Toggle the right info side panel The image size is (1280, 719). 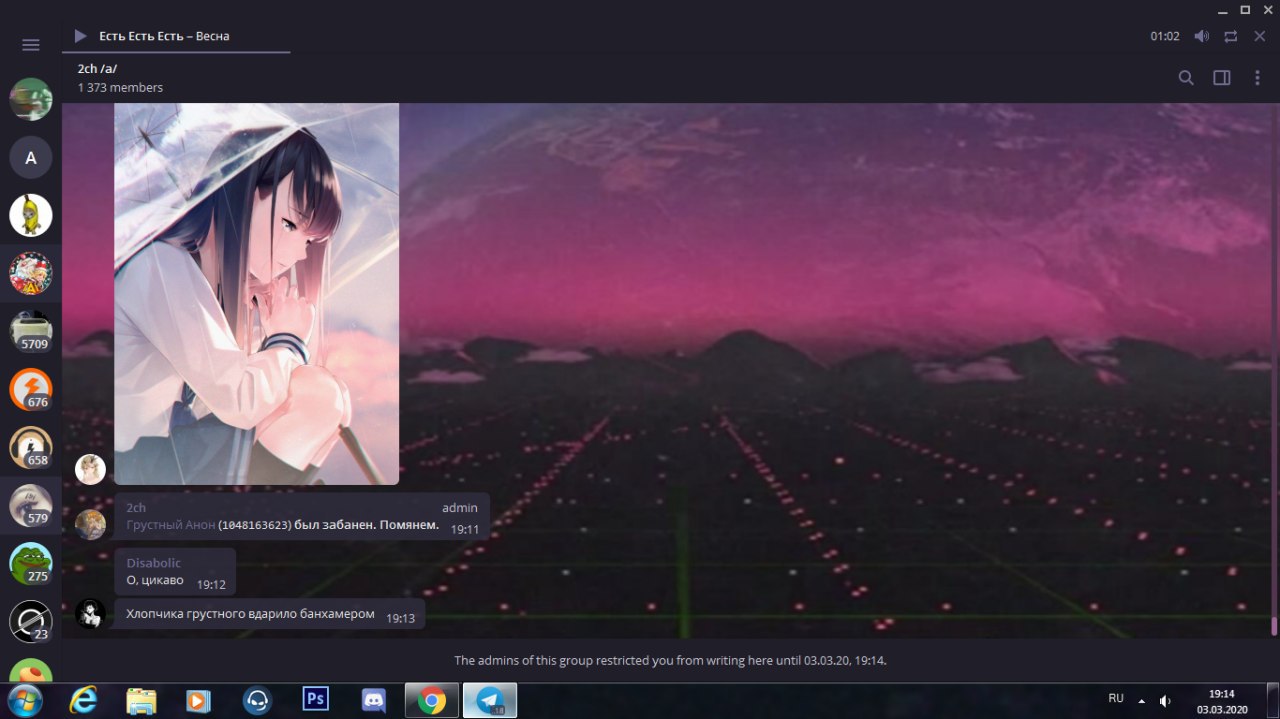(1222, 78)
